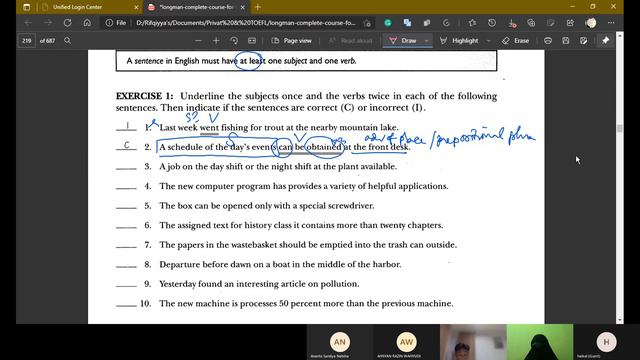Activate the Highlight tool
Image resolution: width=640 pixels, height=360 pixels.
pos(459,40)
